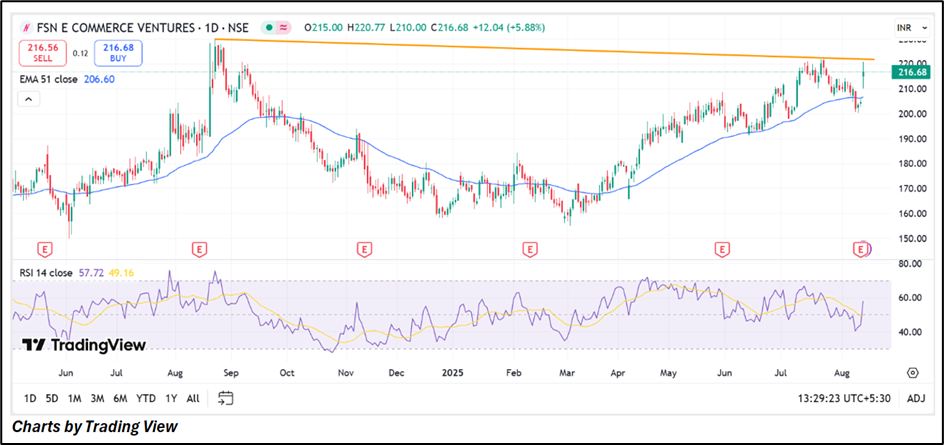The height and width of the screenshot is (445, 944).
Task: Click the TradingView logo
Action: [x=85, y=345]
